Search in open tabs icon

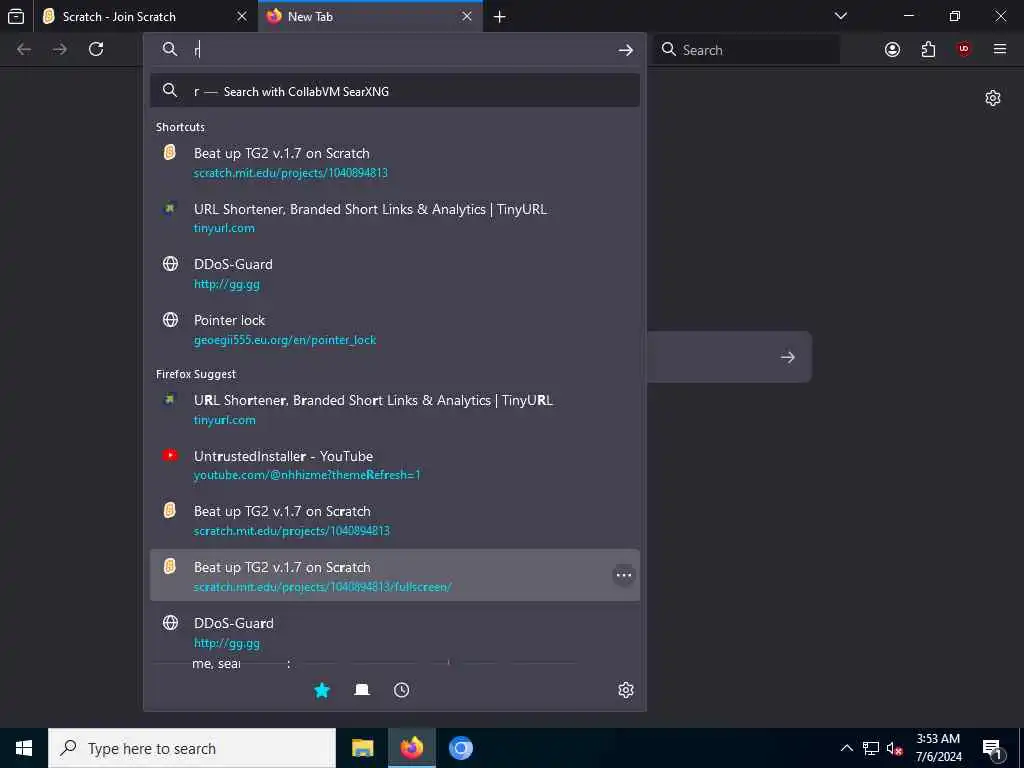[x=362, y=690]
